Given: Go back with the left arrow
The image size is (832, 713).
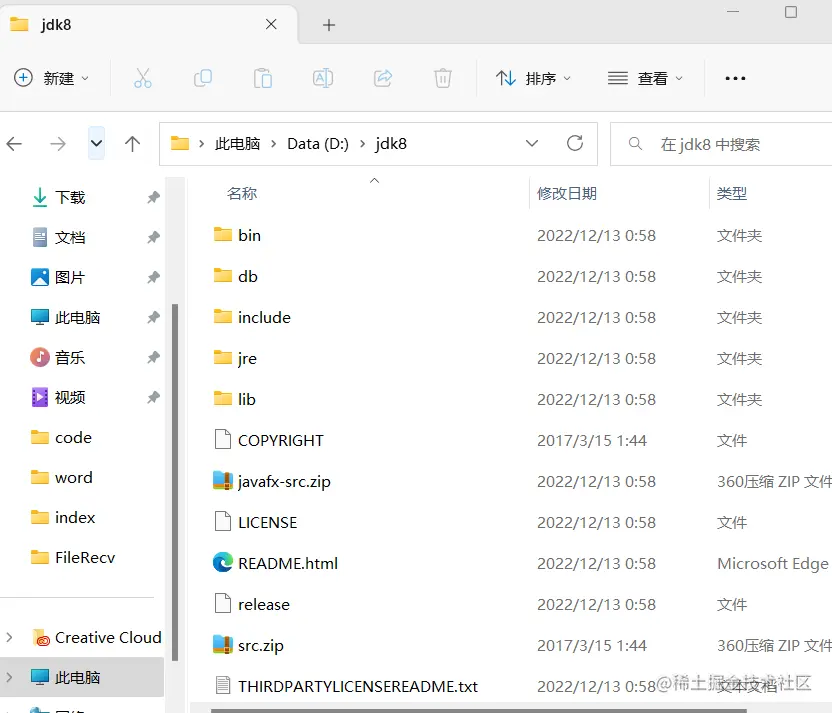Looking at the screenshot, I should pos(14,144).
